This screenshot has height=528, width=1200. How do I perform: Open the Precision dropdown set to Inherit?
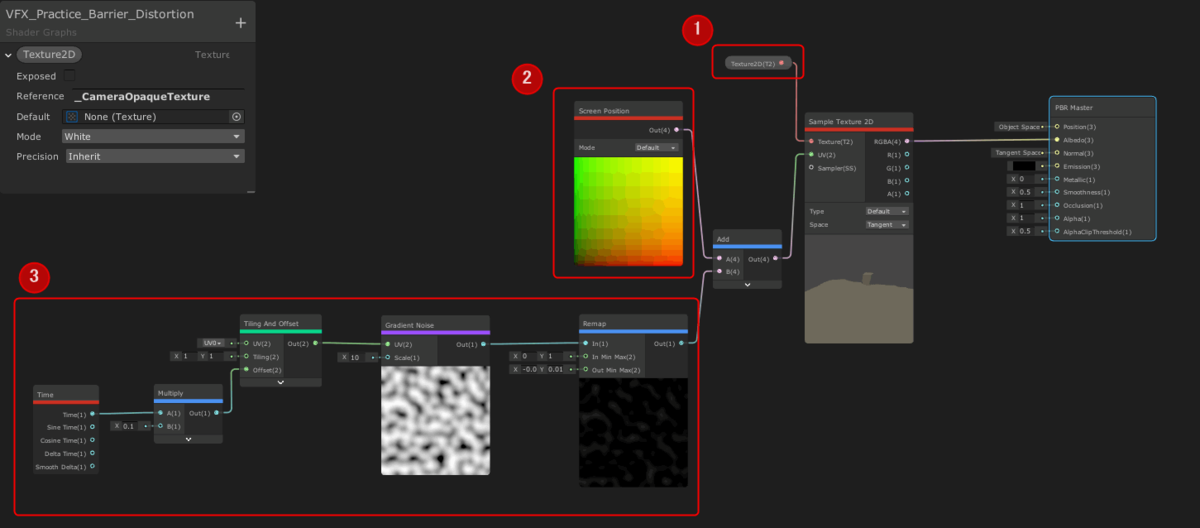coord(155,156)
